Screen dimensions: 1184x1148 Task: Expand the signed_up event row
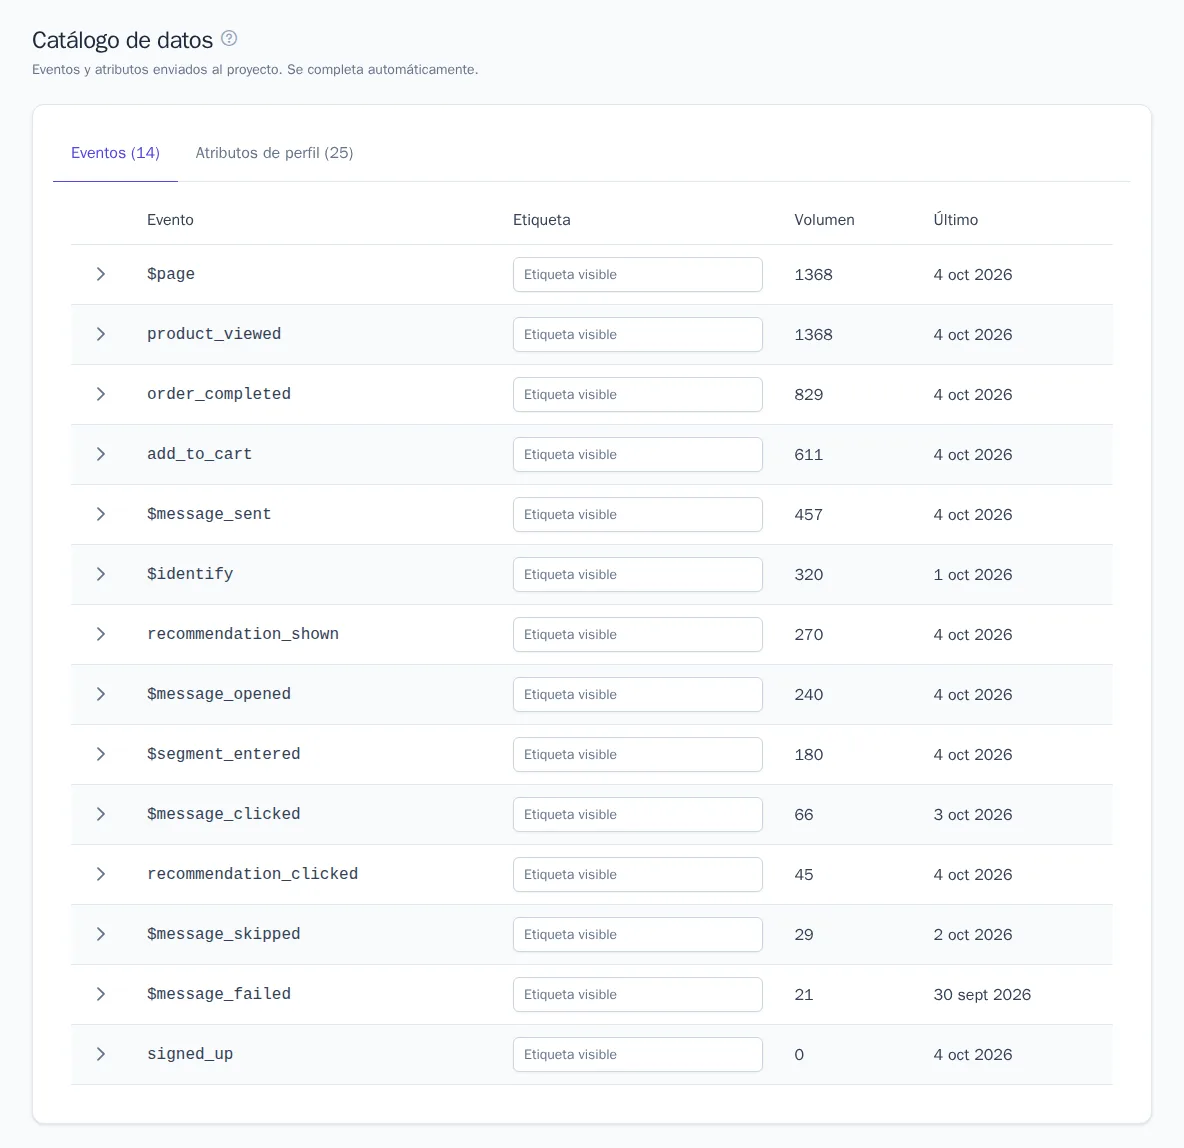tap(100, 1054)
